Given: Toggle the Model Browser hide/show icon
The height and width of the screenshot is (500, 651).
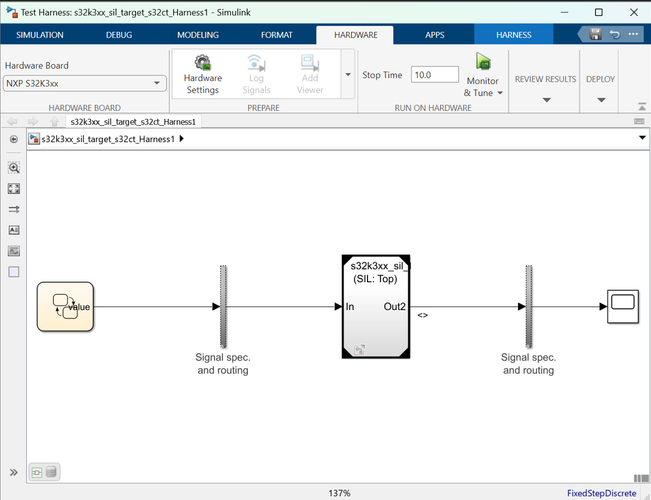Looking at the screenshot, I should pos(14,139).
